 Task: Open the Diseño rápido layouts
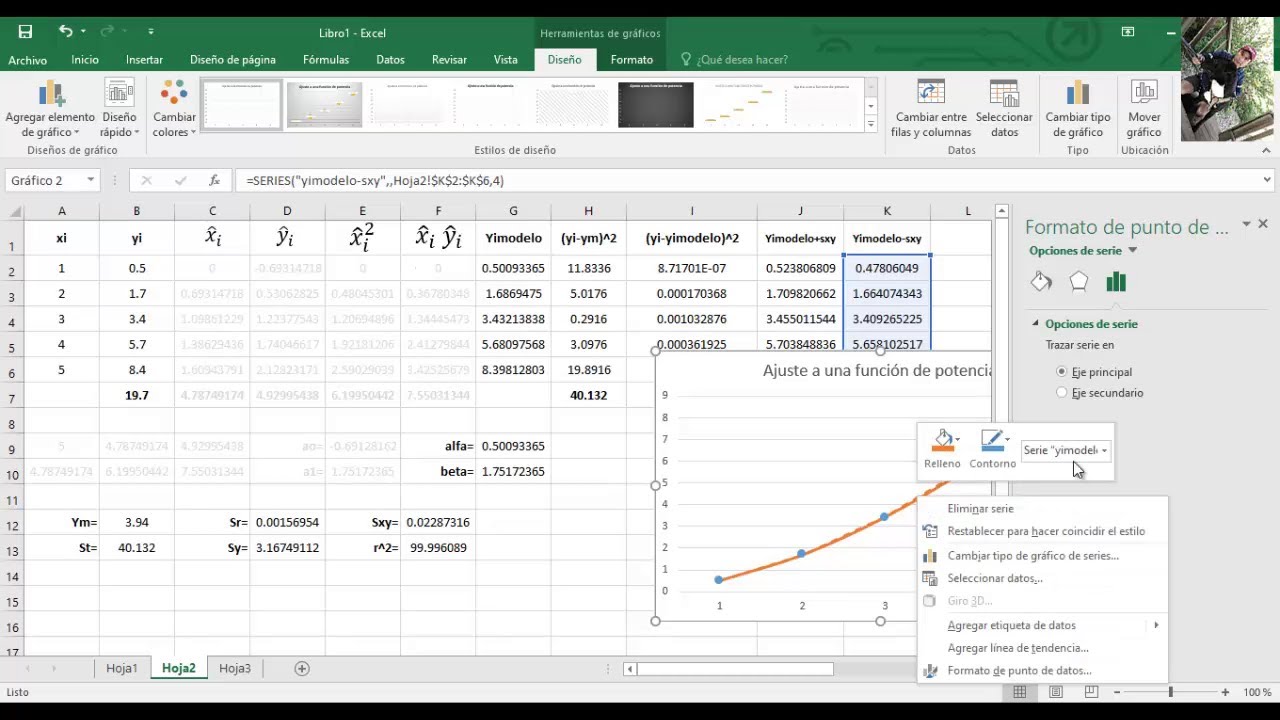tap(118, 110)
